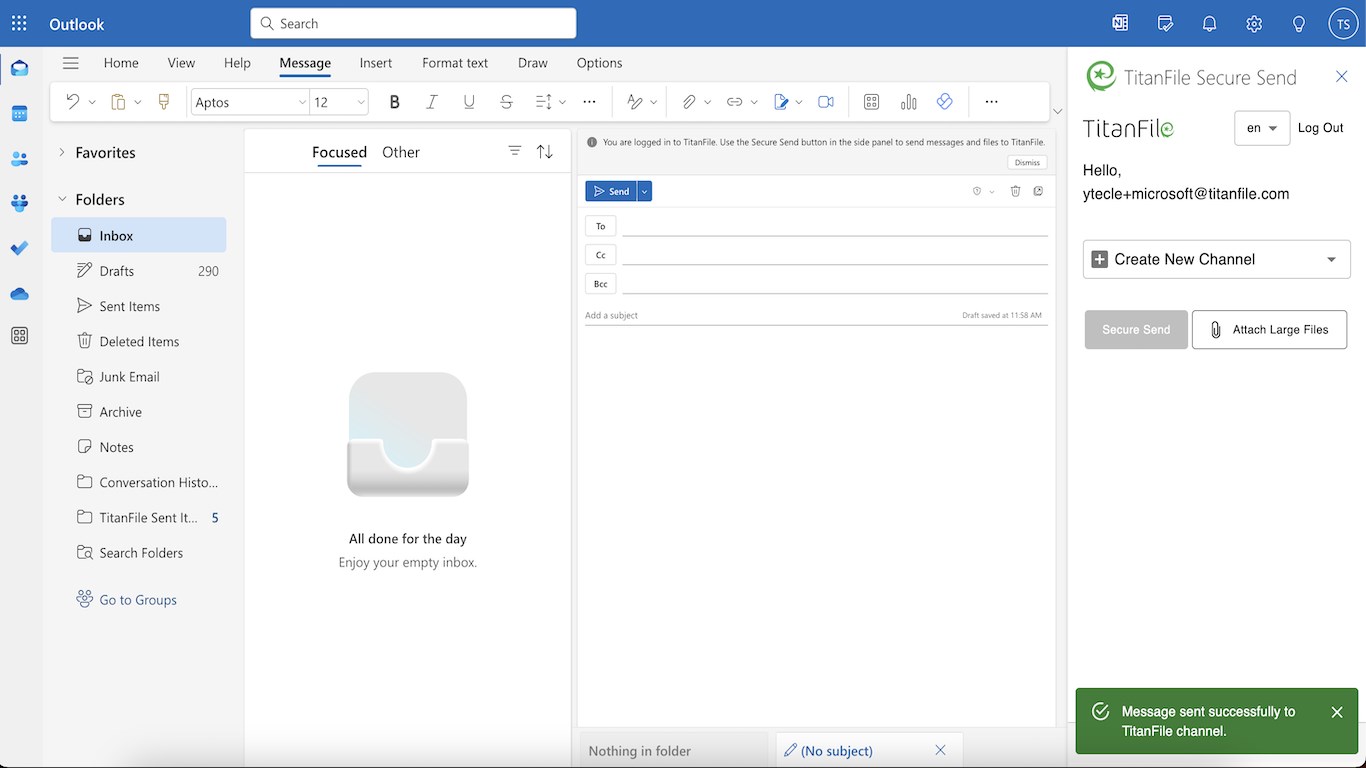Click the search box

pyautogui.click(x=413, y=23)
